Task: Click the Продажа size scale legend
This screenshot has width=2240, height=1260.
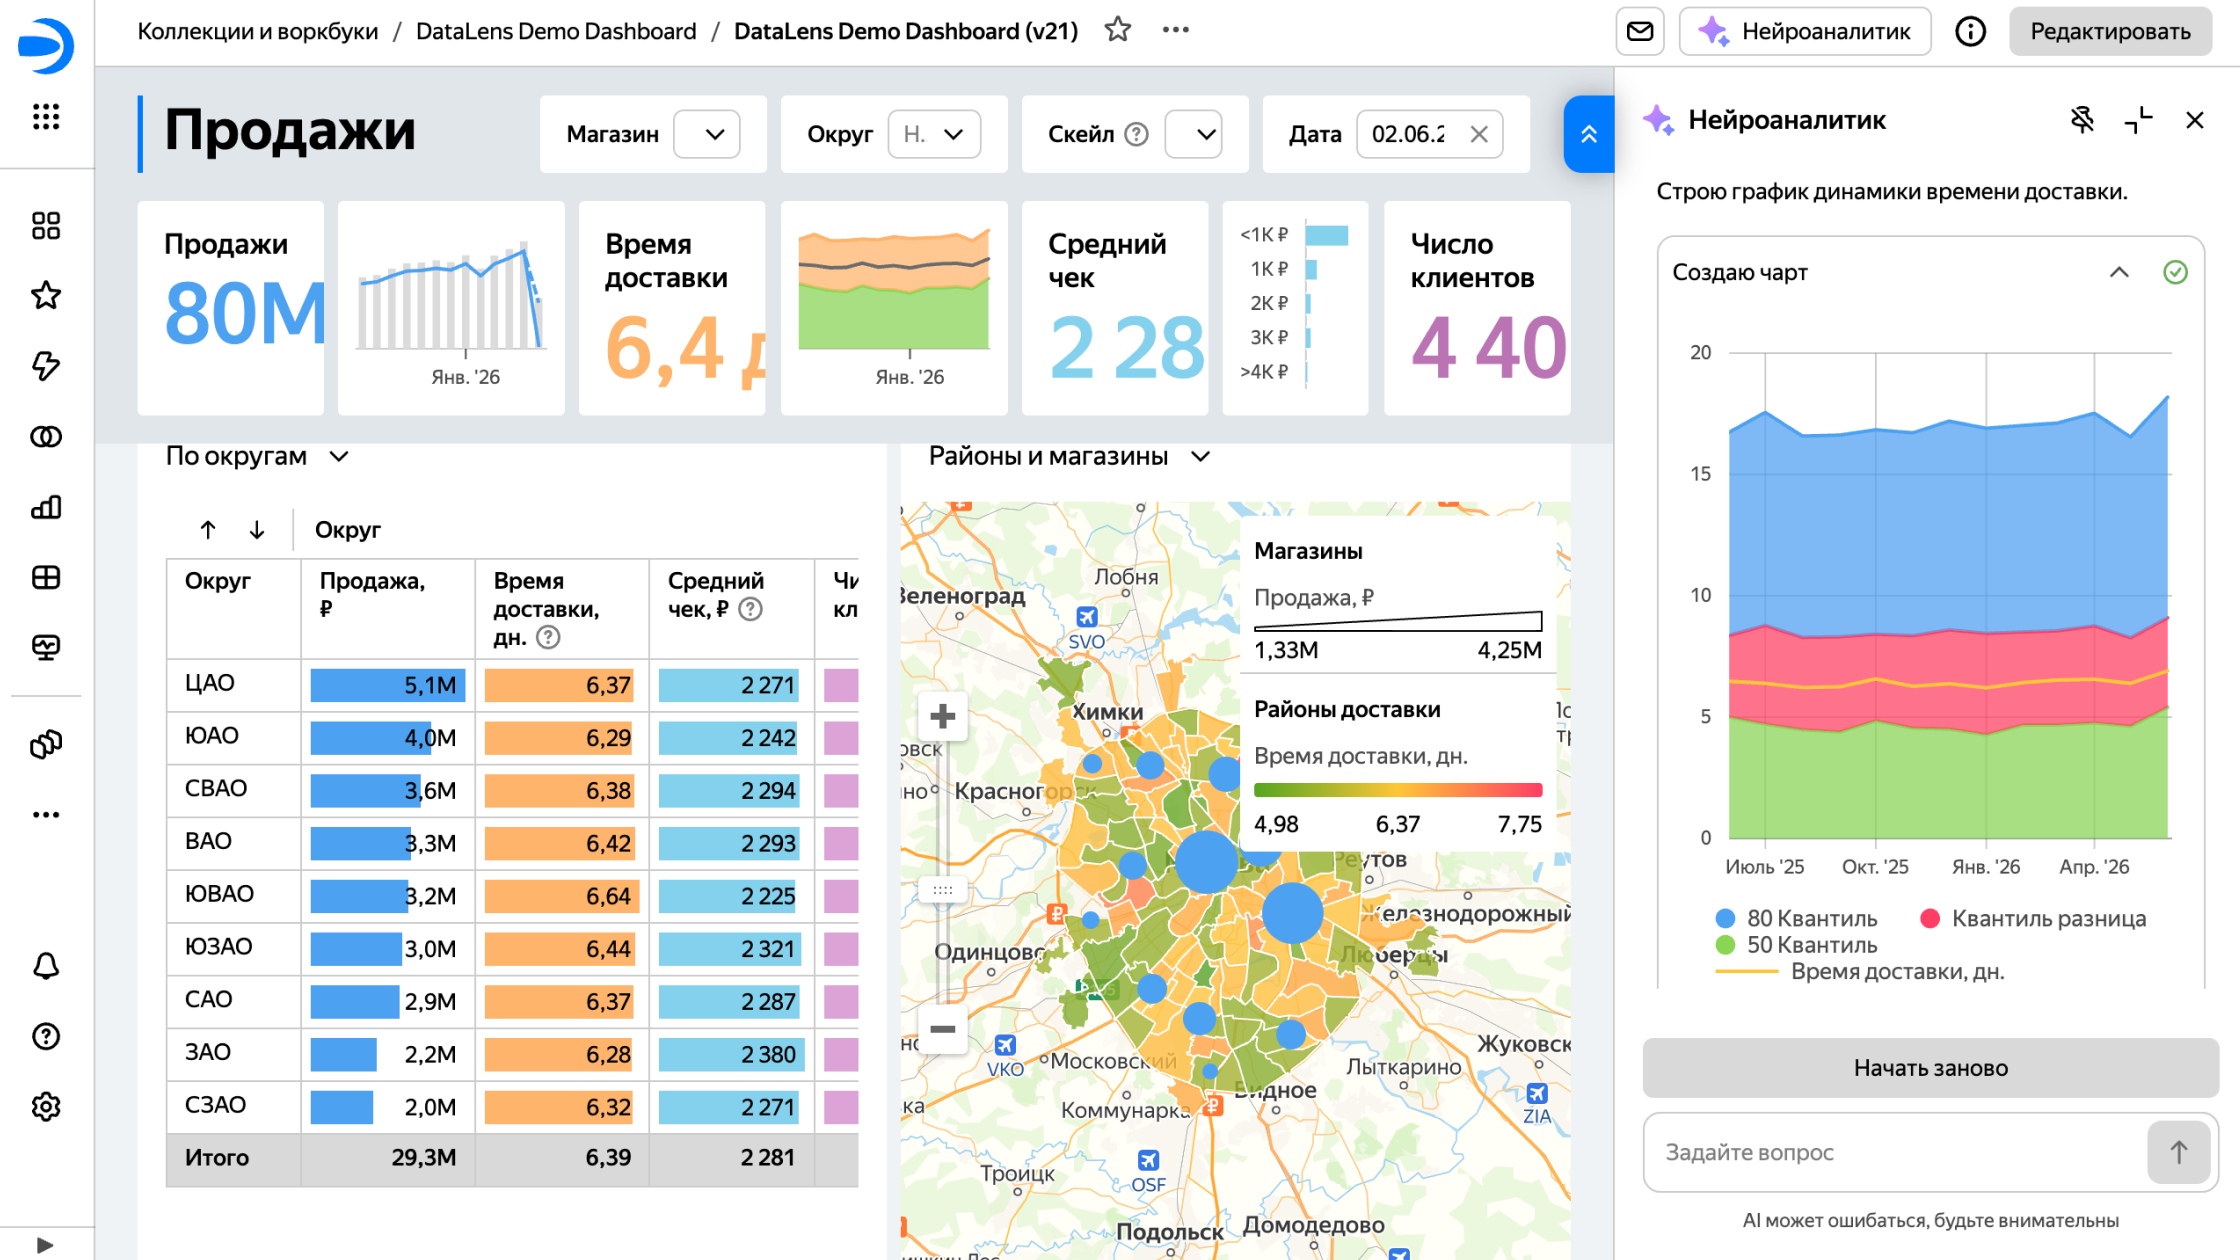Action: pyautogui.click(x=1398, y=621)
